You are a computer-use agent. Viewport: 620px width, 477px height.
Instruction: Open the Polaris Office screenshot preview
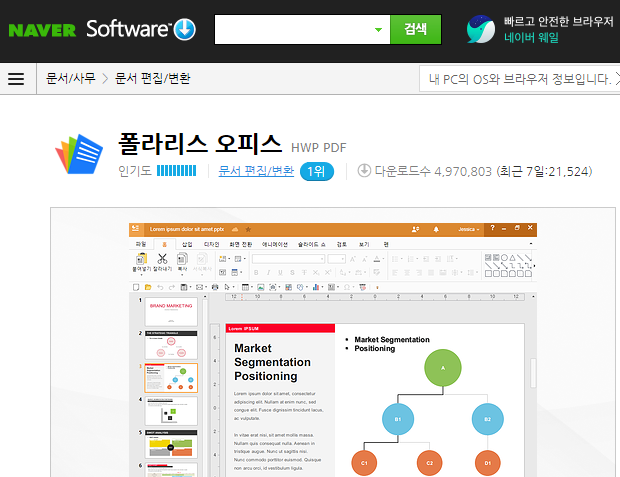coord(333,342)
